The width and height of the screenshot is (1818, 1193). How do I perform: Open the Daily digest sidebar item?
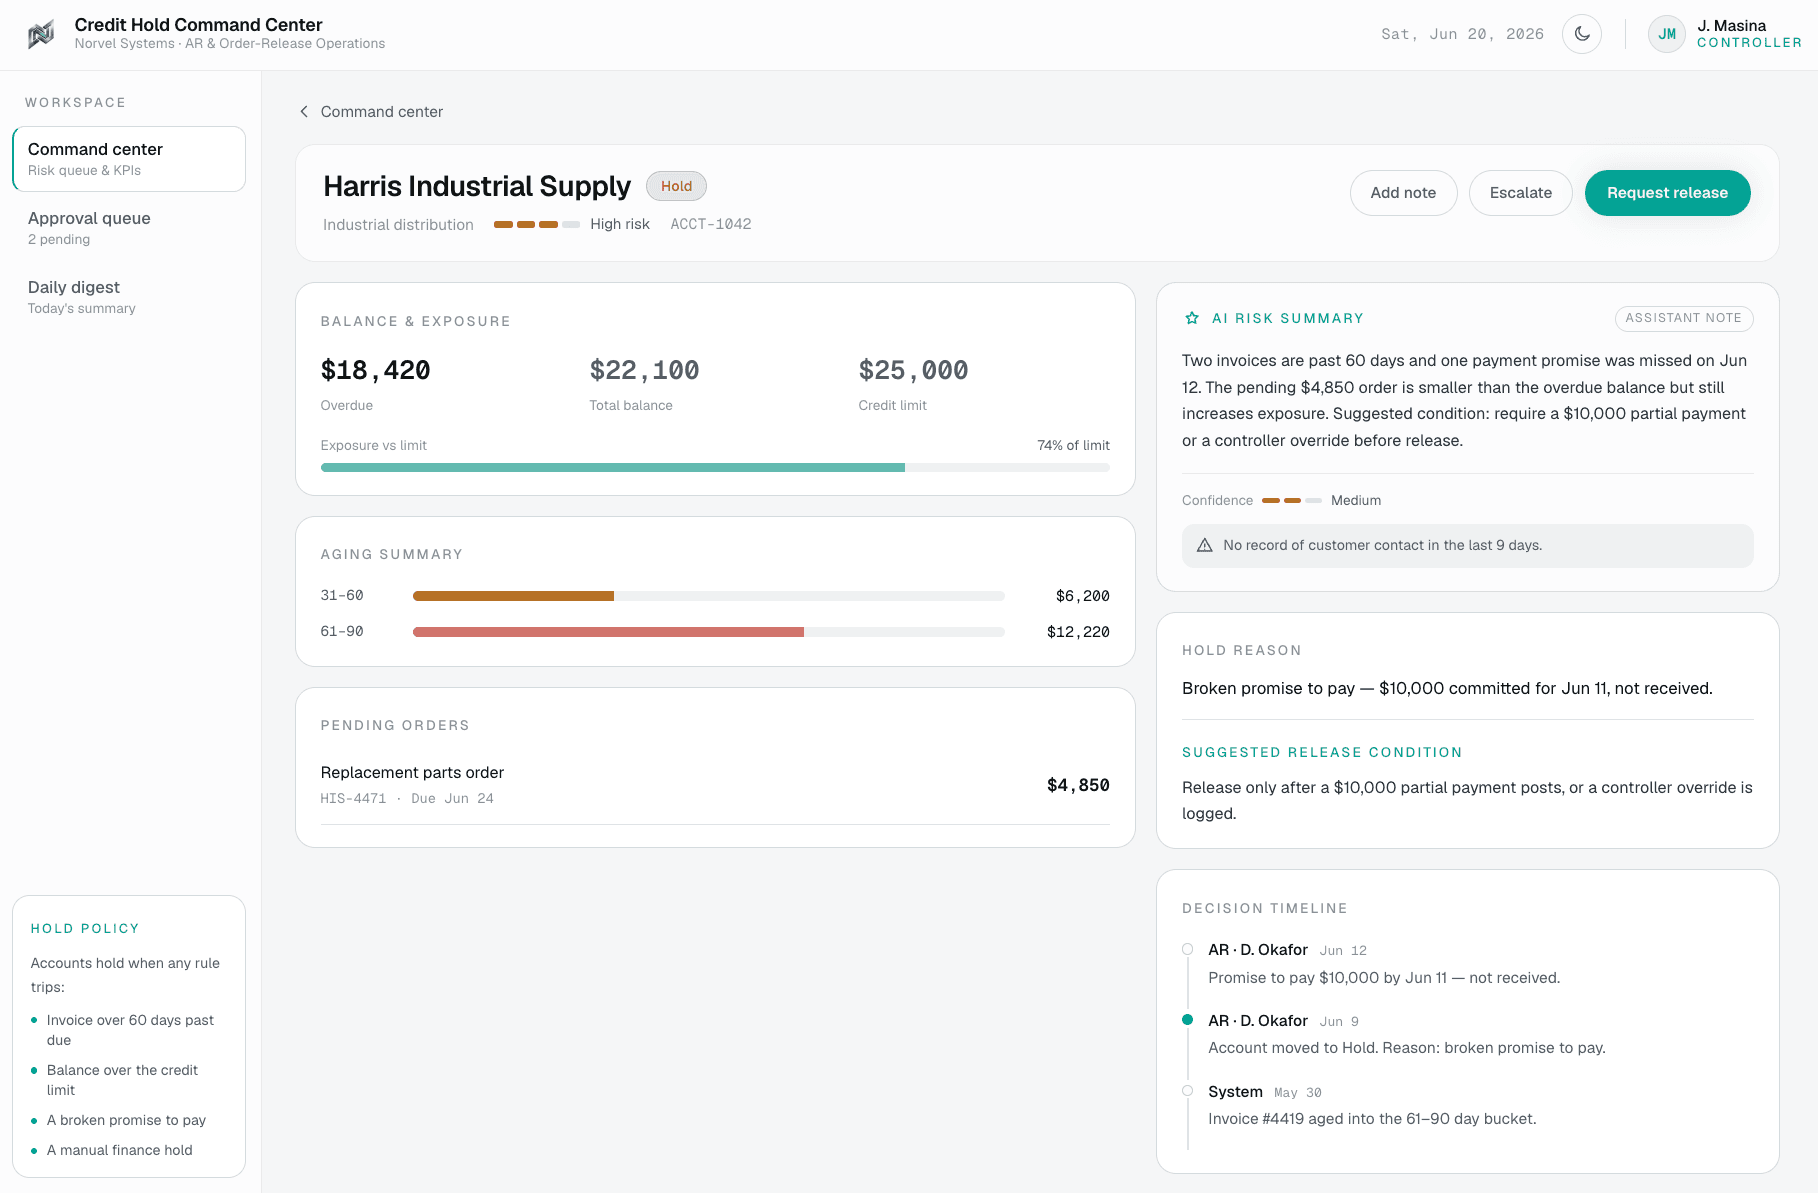[129, 297]
